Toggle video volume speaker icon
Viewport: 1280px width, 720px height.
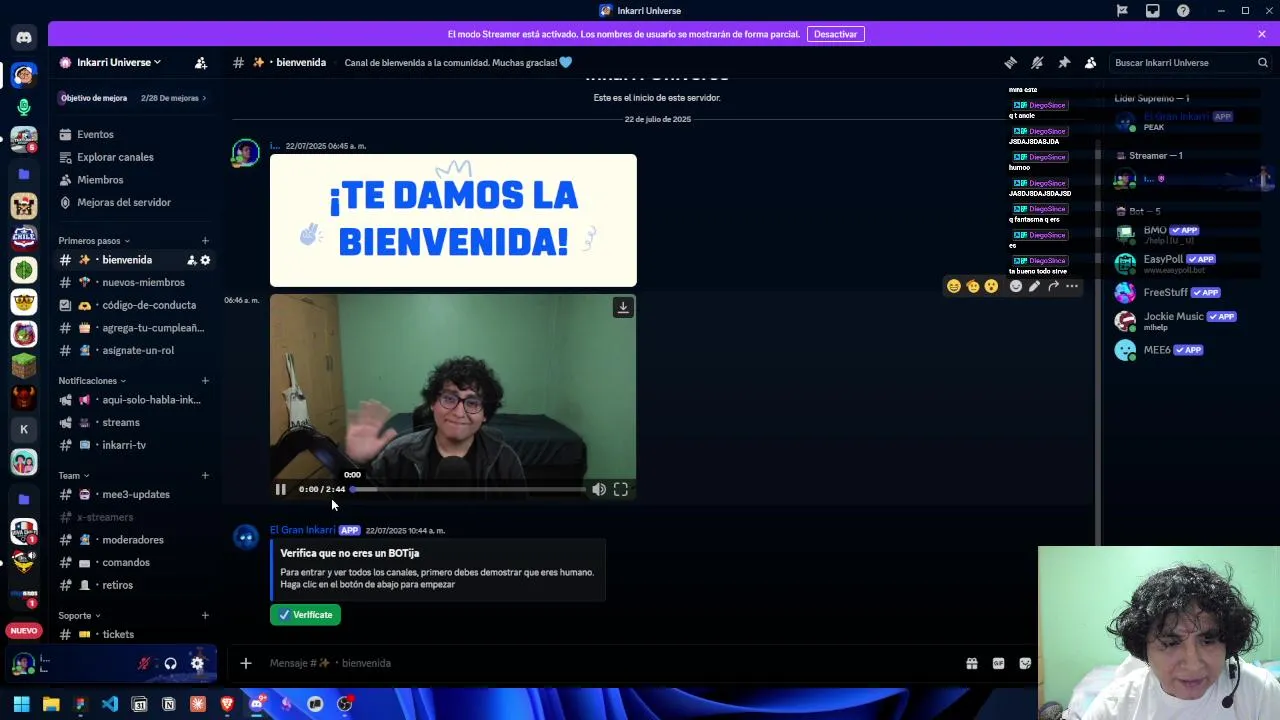pos(598,489)
